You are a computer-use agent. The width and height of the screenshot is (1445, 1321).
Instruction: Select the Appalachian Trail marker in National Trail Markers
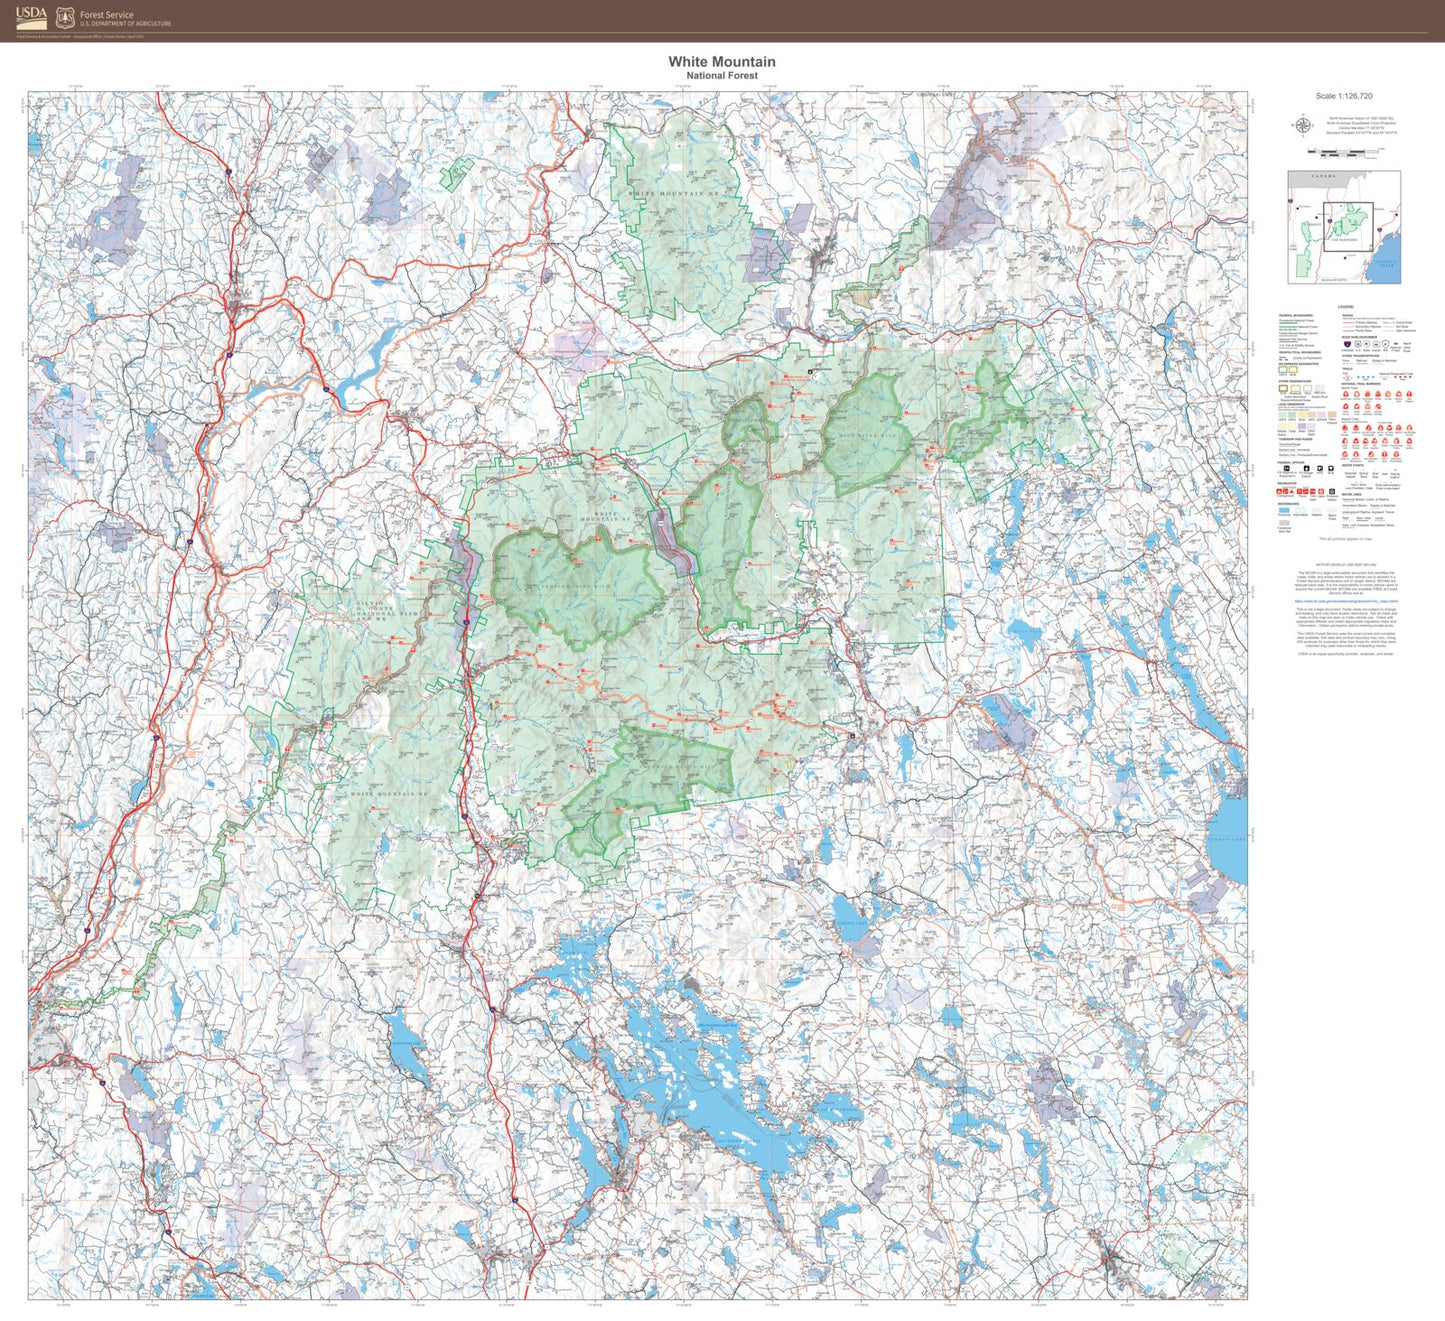tap(1346, 393)
